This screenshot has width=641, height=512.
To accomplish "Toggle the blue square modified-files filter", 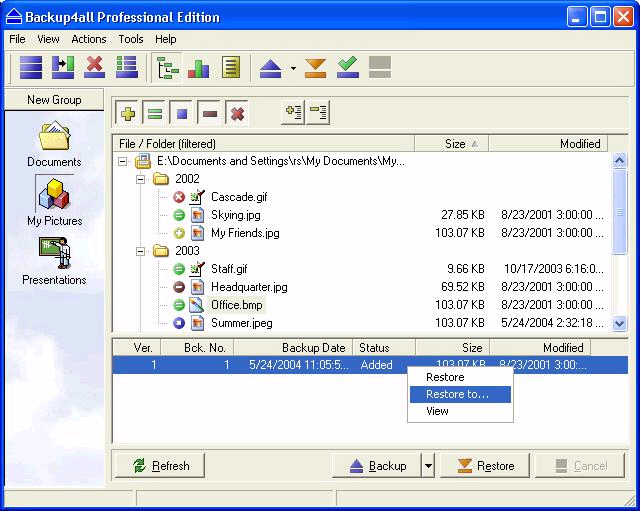I will [x=182, y=113].
